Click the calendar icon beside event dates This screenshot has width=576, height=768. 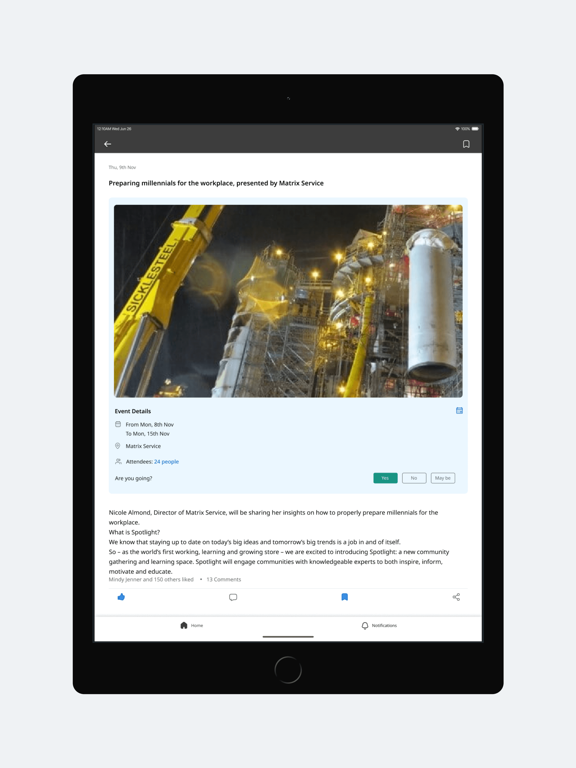[x=118, y=424]
